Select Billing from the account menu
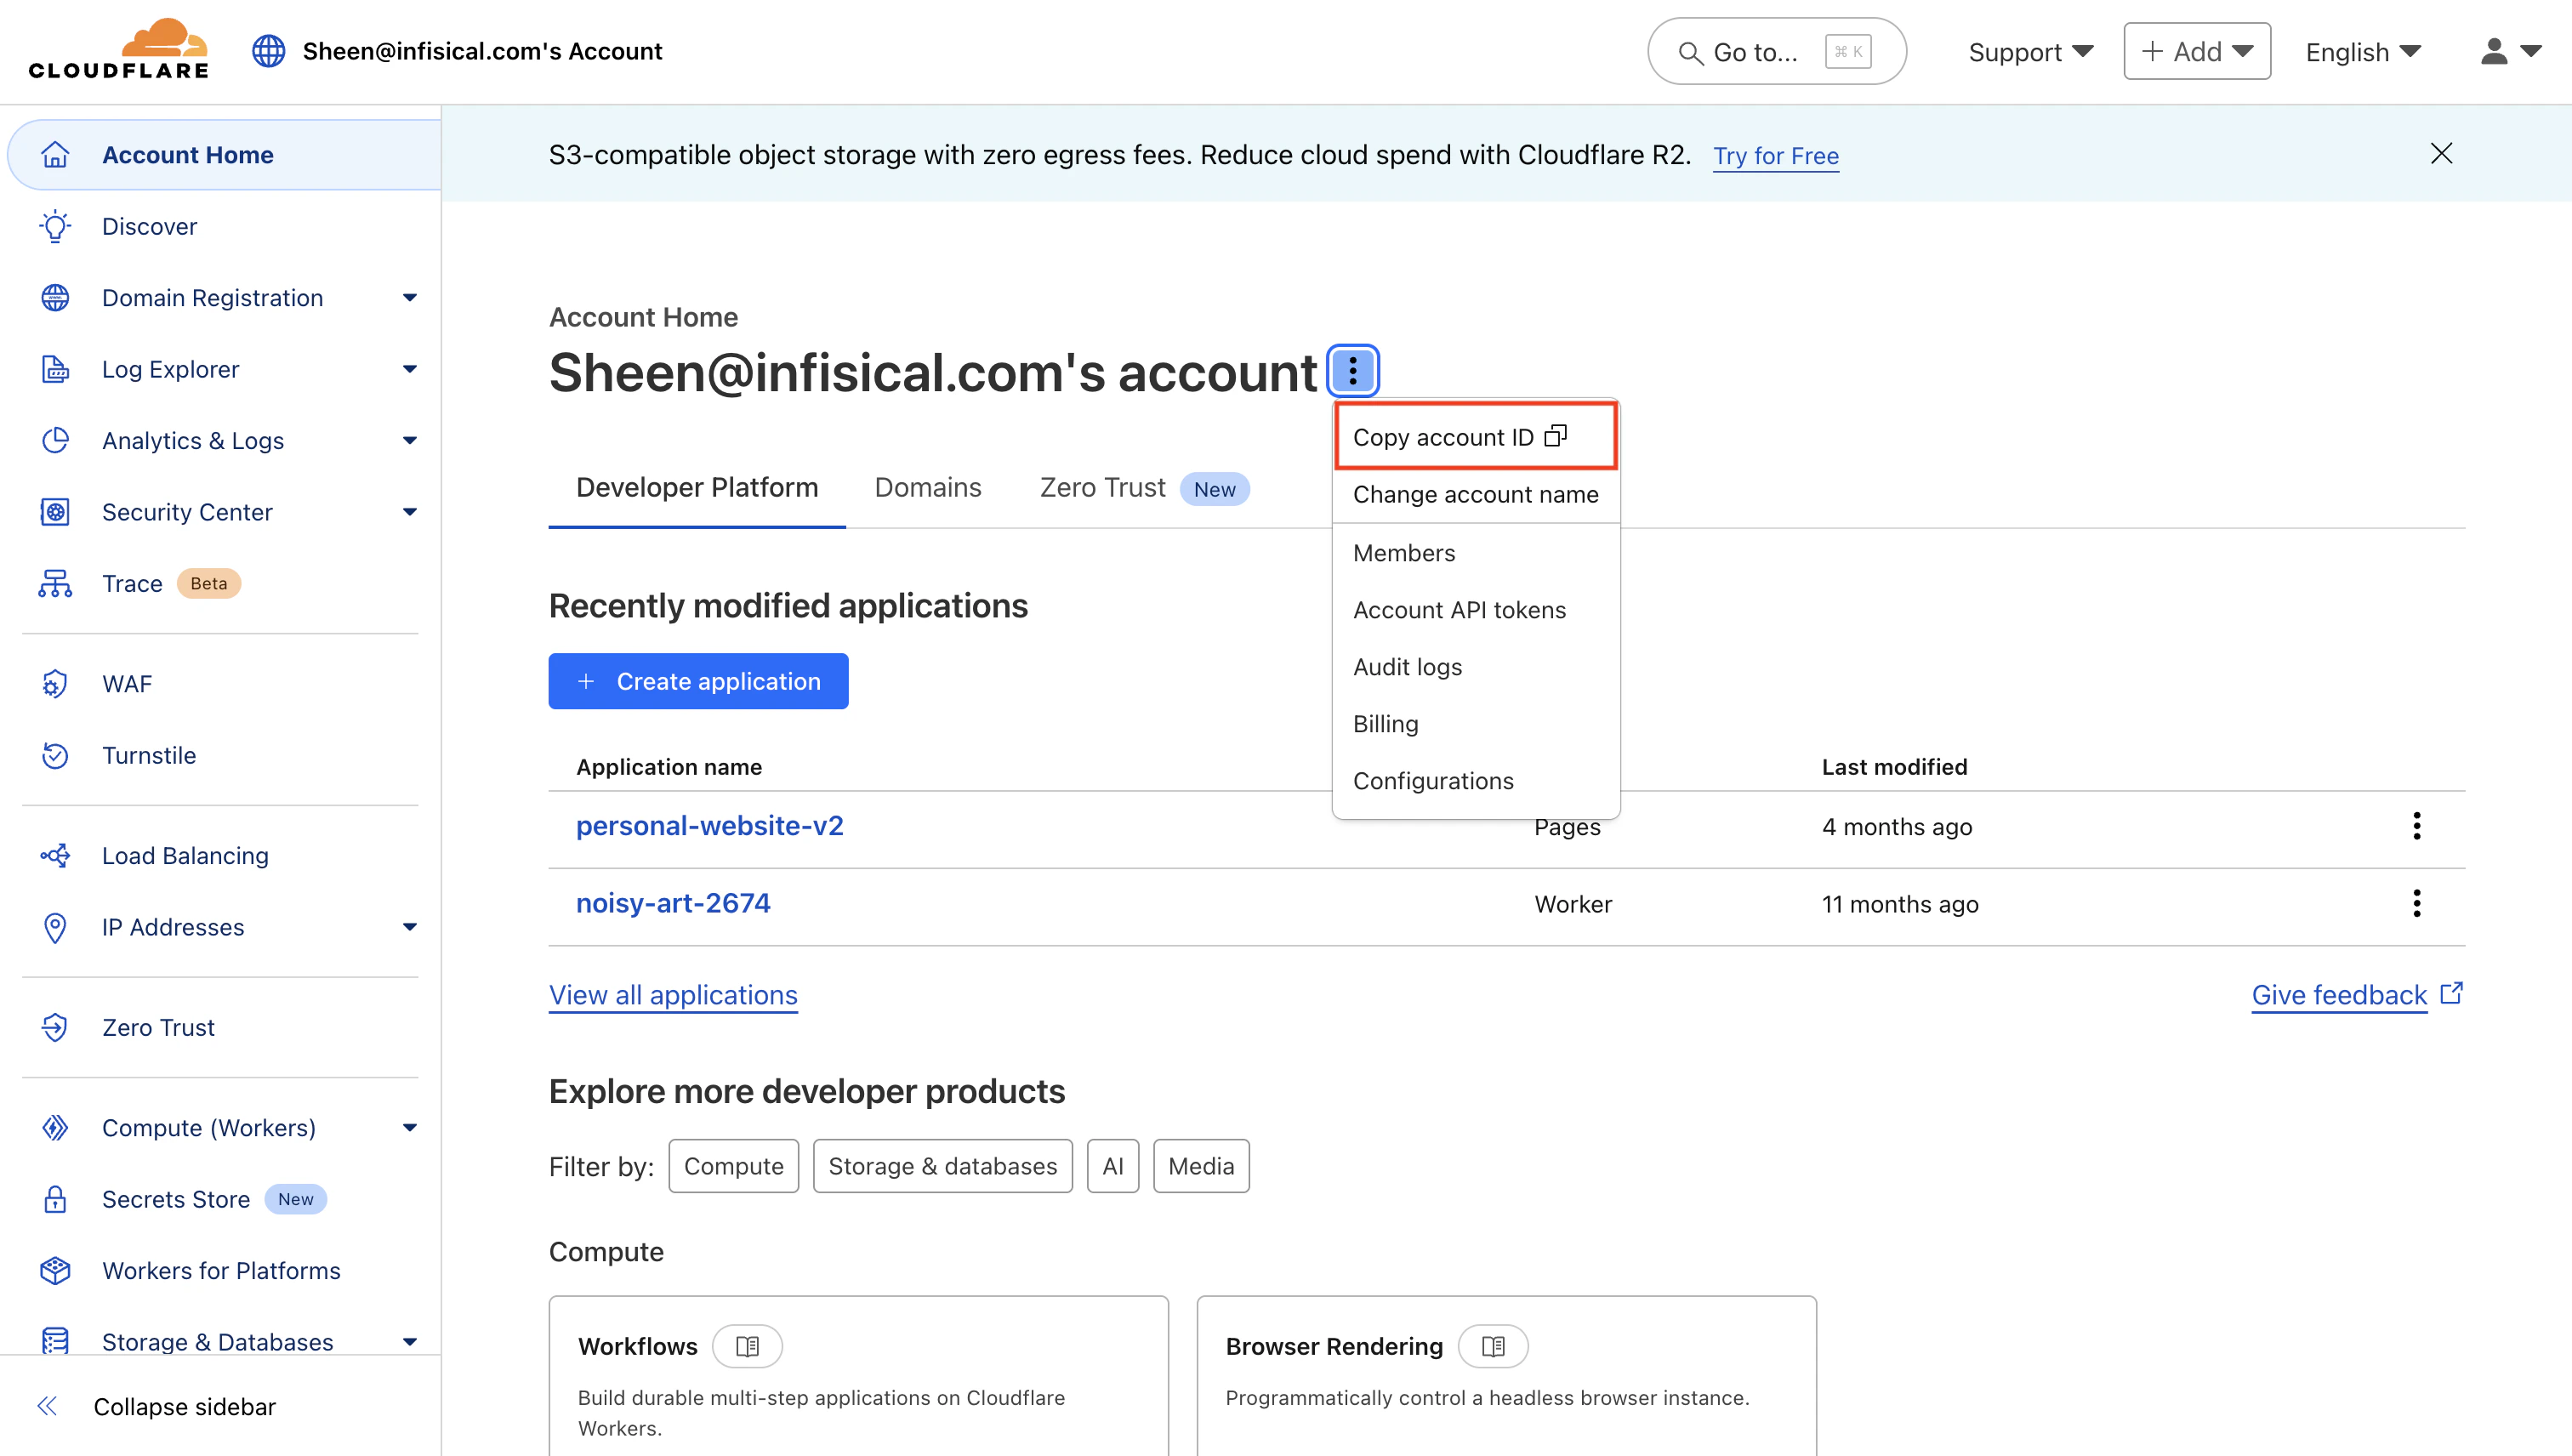The image size is (2572, 1456). point(1475,724)
